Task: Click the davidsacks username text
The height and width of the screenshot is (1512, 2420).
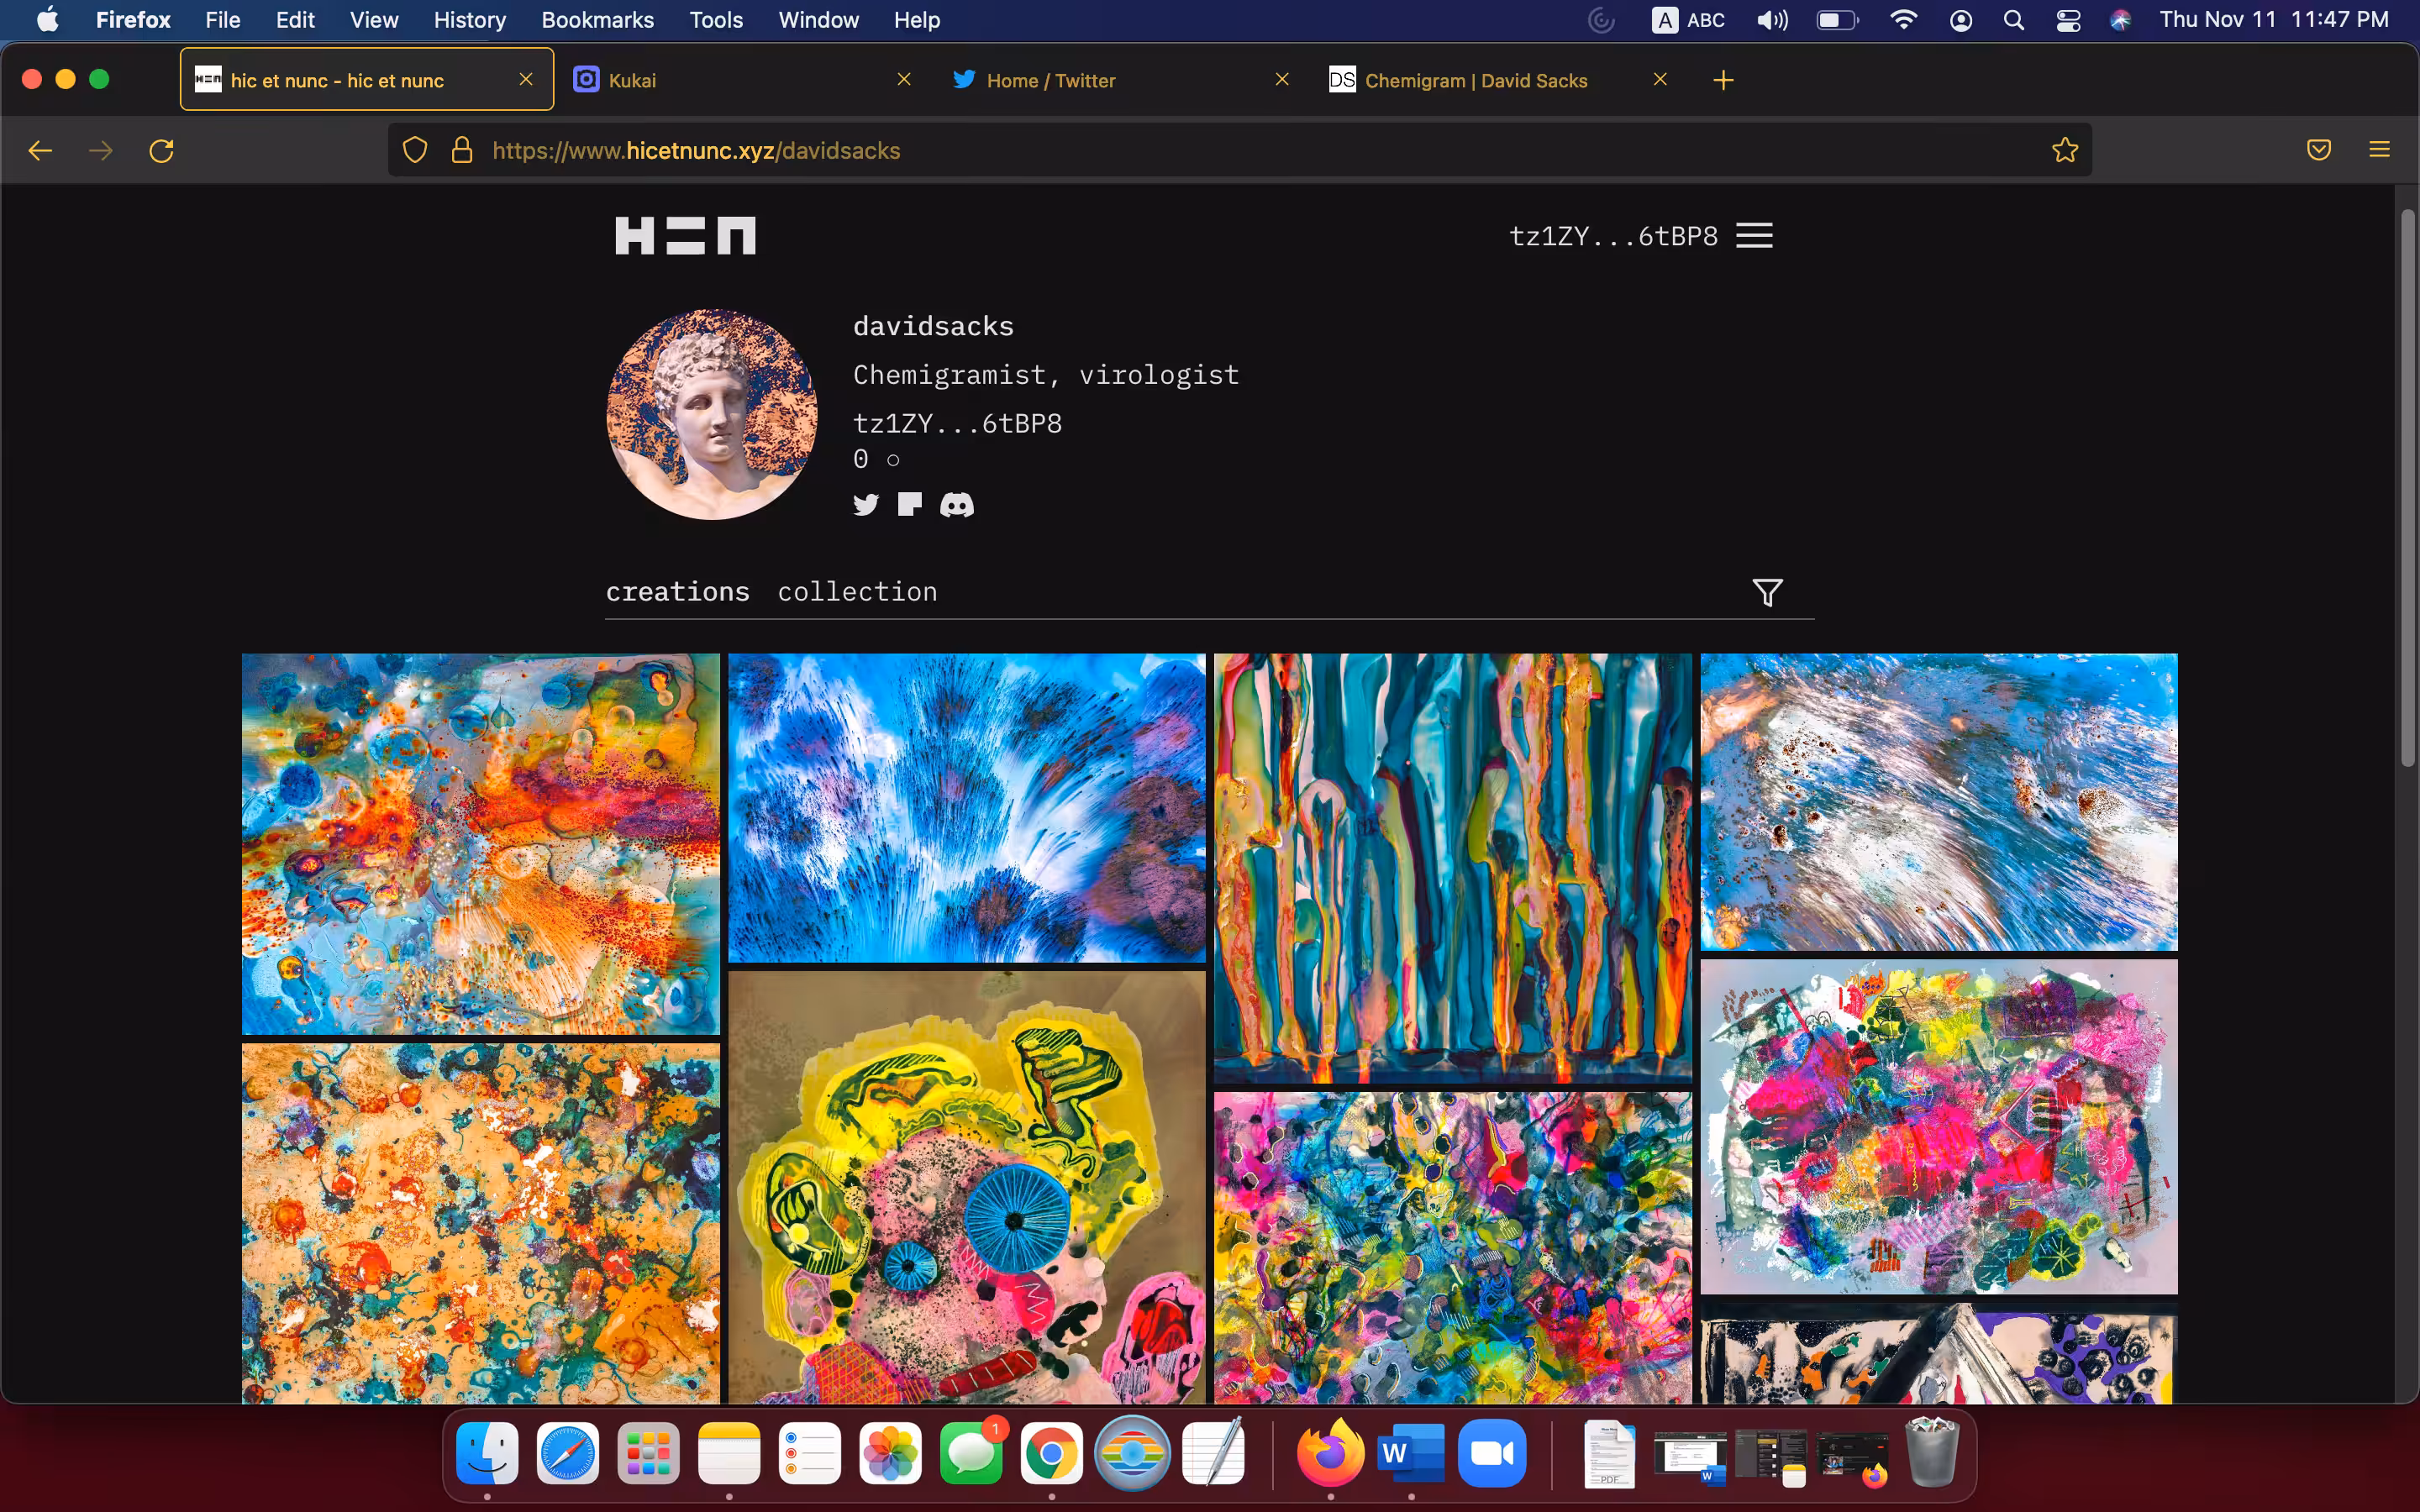Action: (x=933, y=326)
